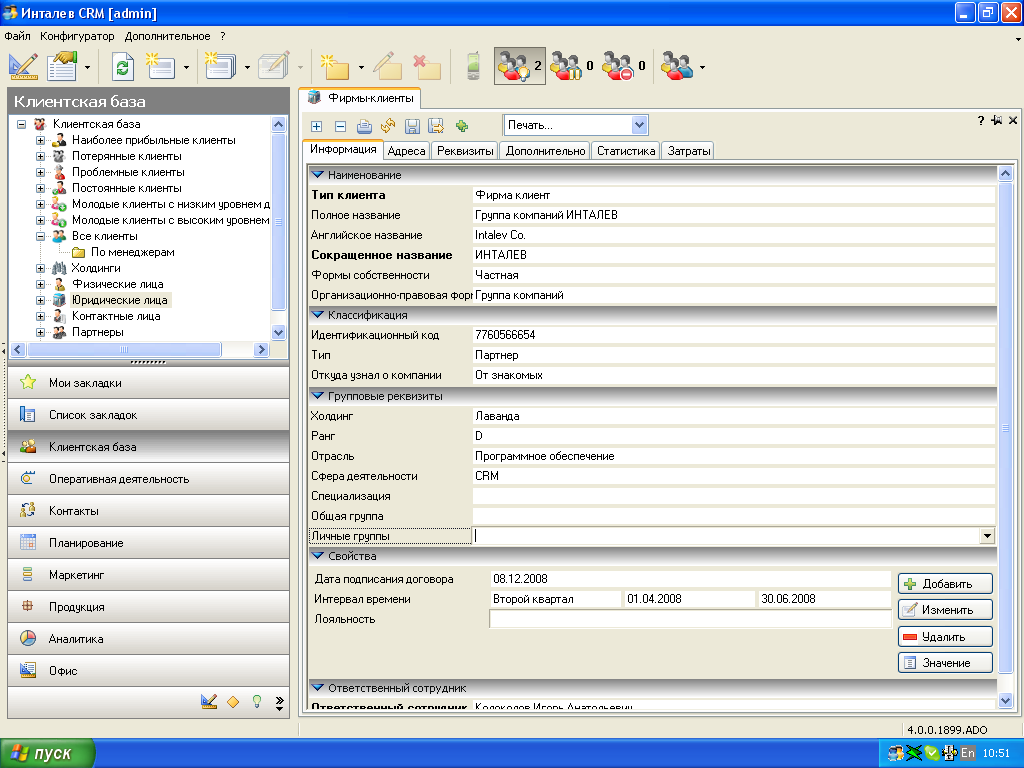Click the mobile phone icon in toolbar
1024x768 pixels.
474,67
